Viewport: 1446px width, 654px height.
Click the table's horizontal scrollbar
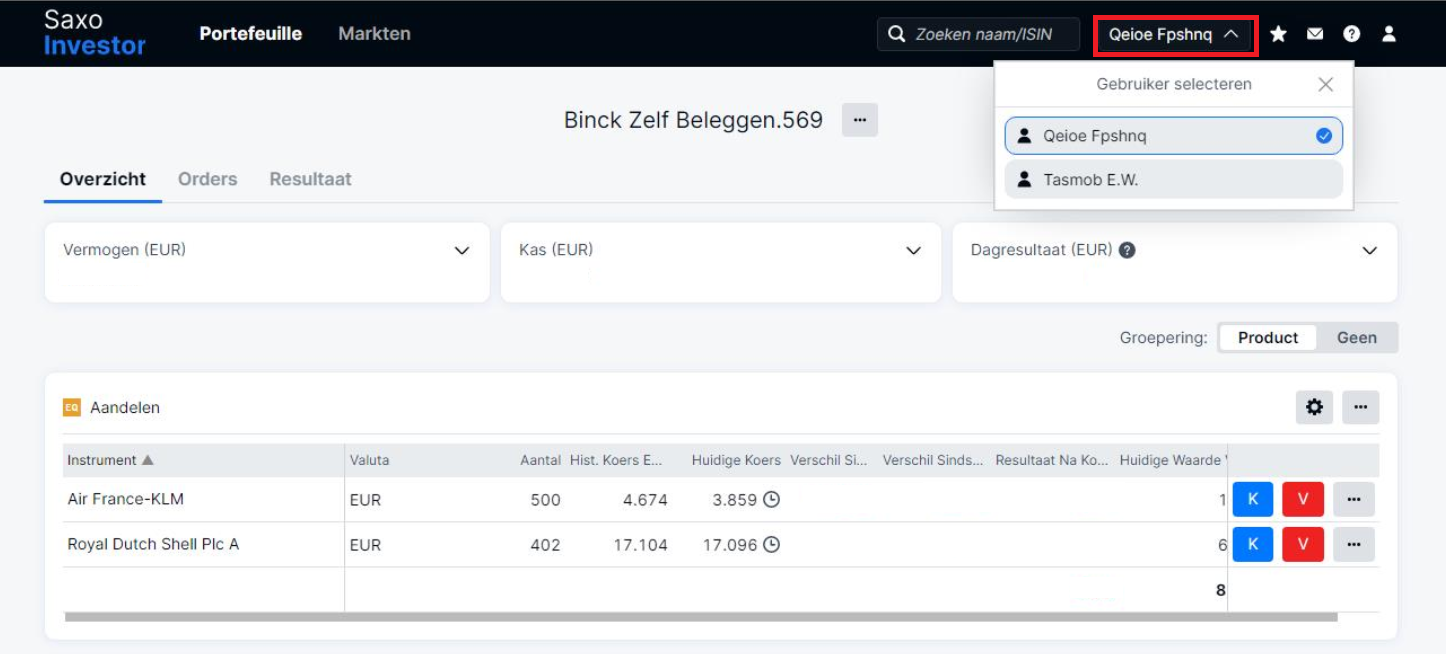point(701,617)
